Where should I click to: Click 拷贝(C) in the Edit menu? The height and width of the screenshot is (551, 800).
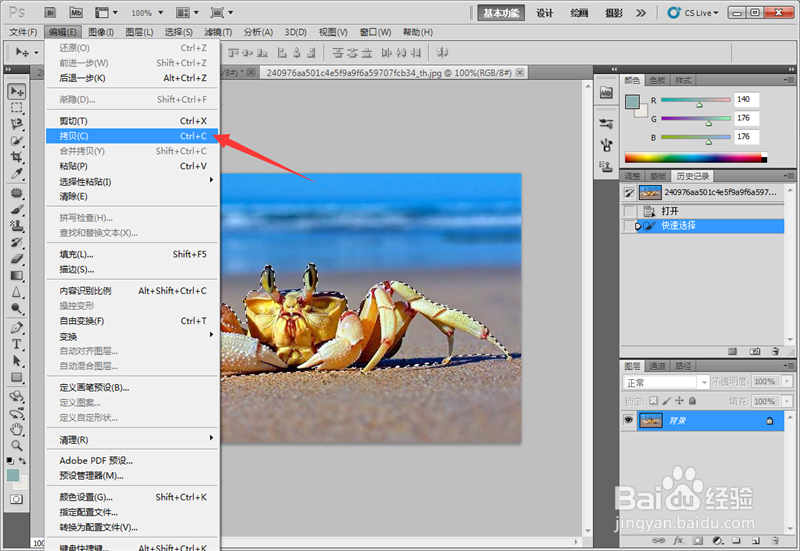click(x=132, y=136)
